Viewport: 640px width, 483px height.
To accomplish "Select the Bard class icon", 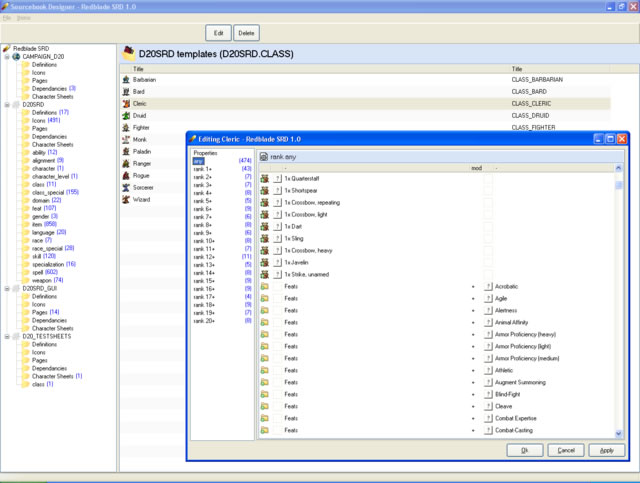I will pos(126,91).
